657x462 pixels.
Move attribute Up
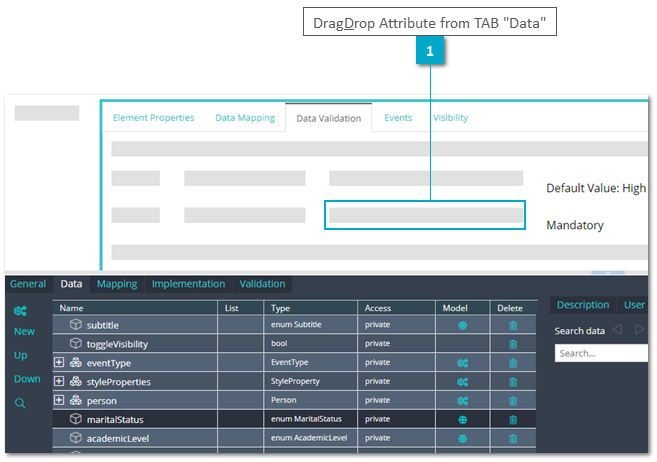[21, 355]
